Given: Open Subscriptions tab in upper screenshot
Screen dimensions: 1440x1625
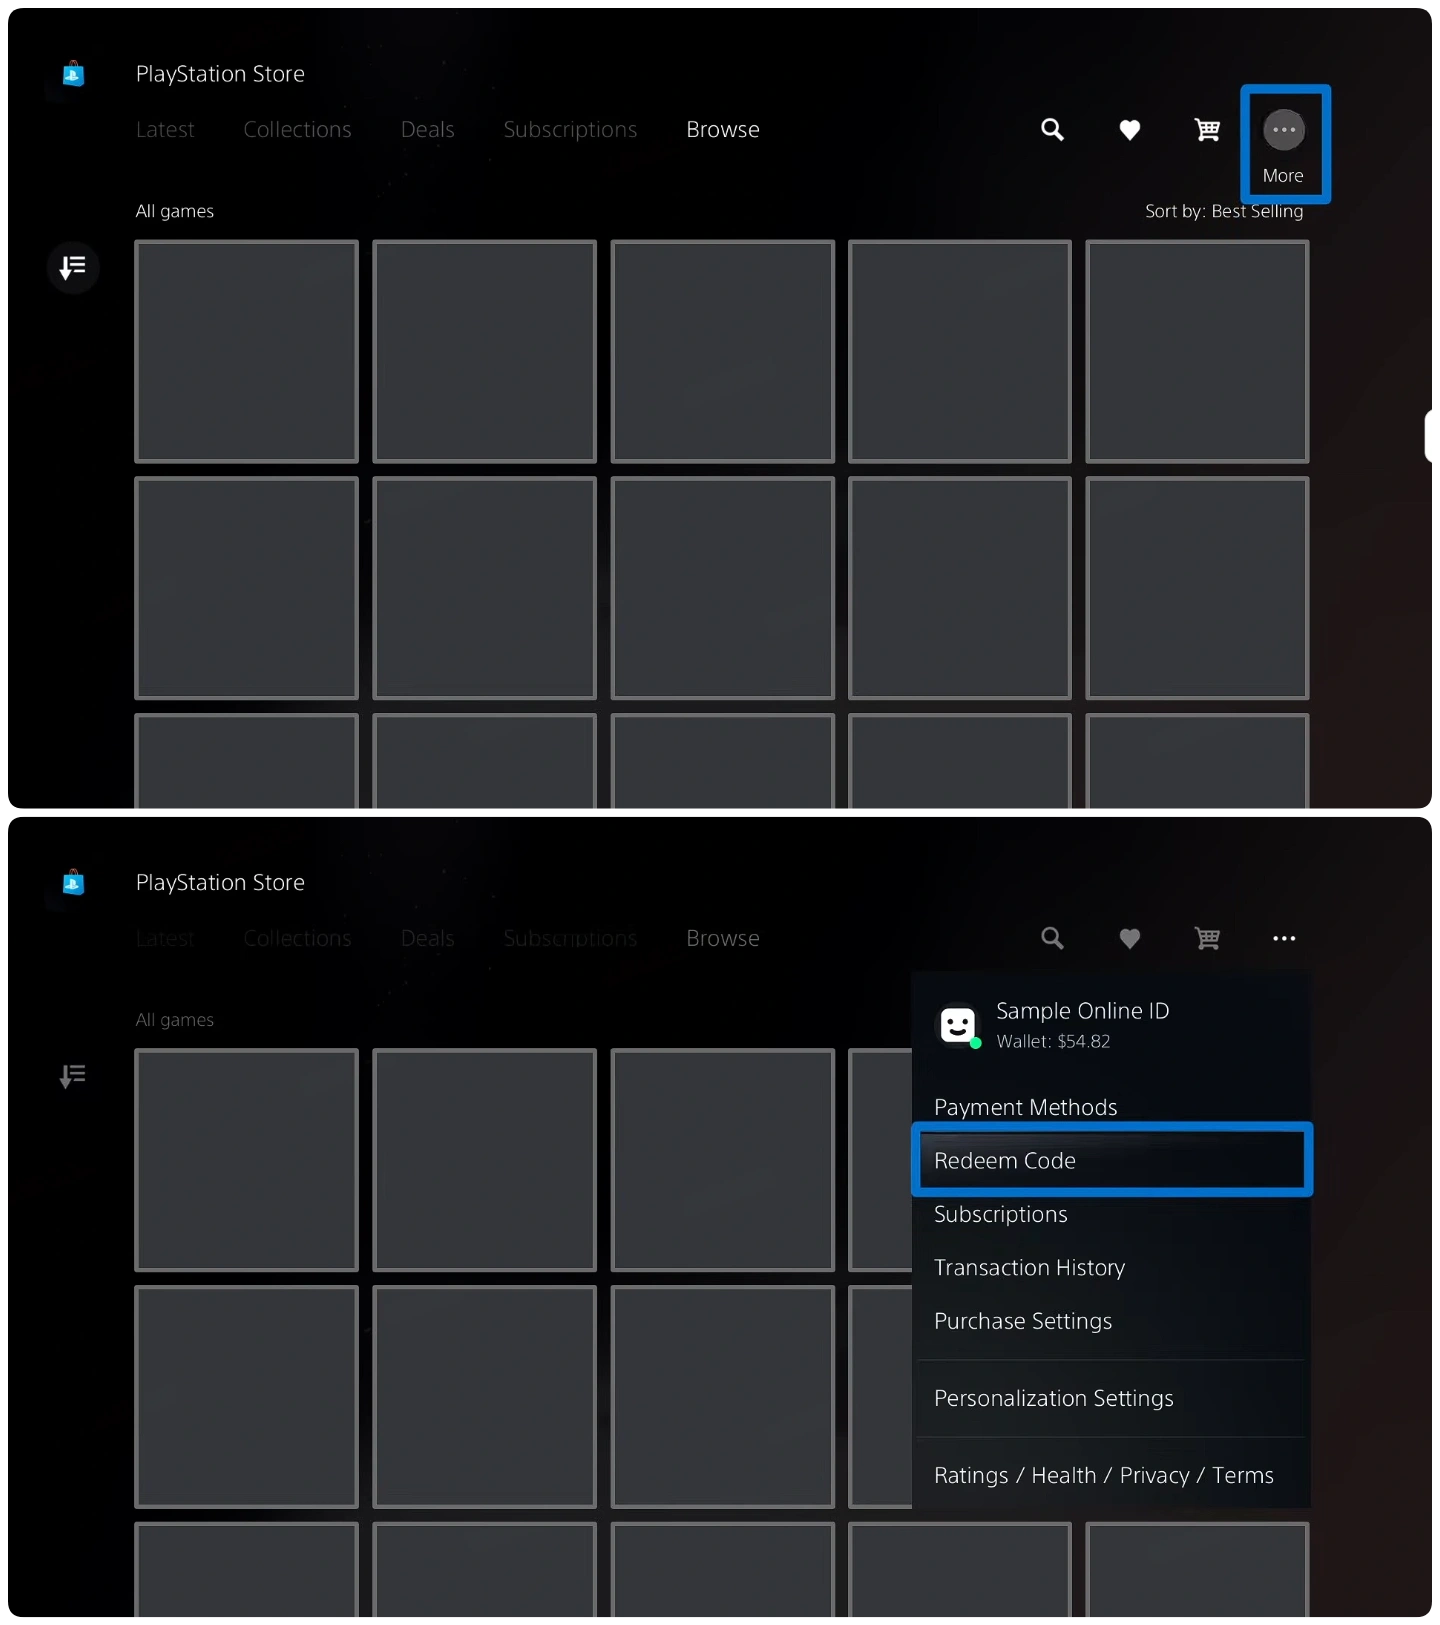Looking at the screenshot, I should coord(570,130).
